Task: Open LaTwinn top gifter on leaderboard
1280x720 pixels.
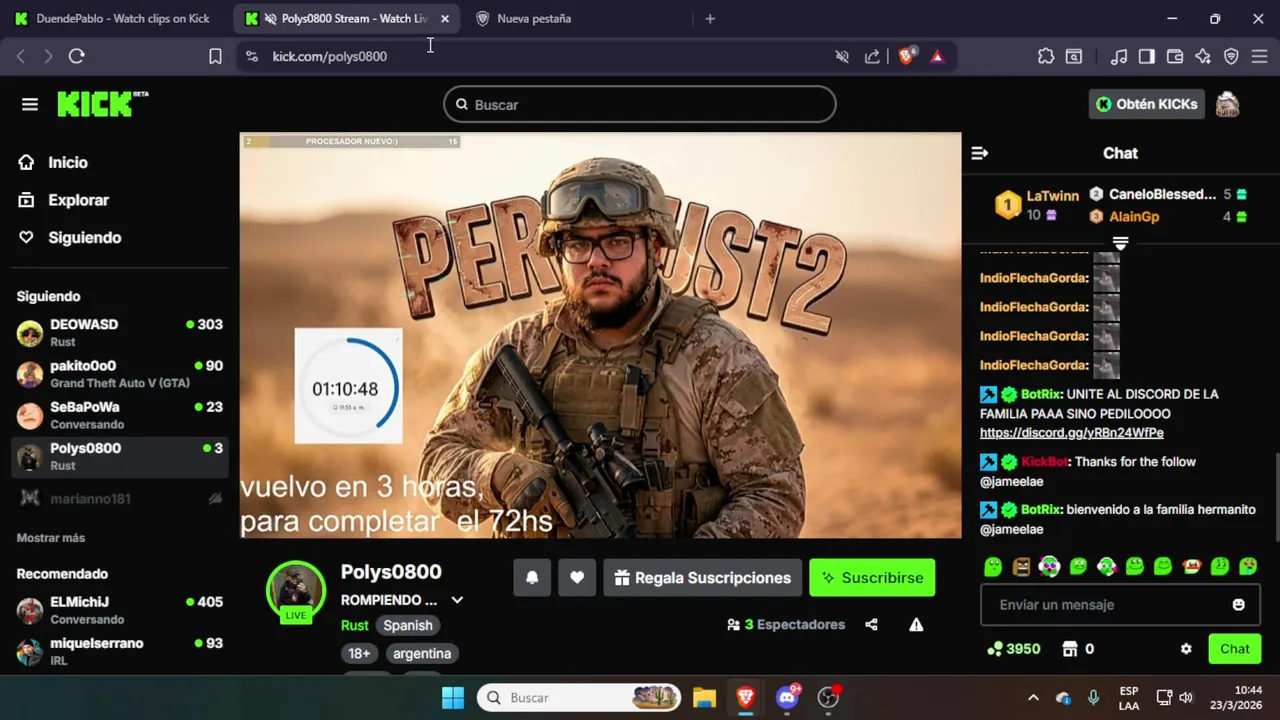Action: tap(1037, 205)
